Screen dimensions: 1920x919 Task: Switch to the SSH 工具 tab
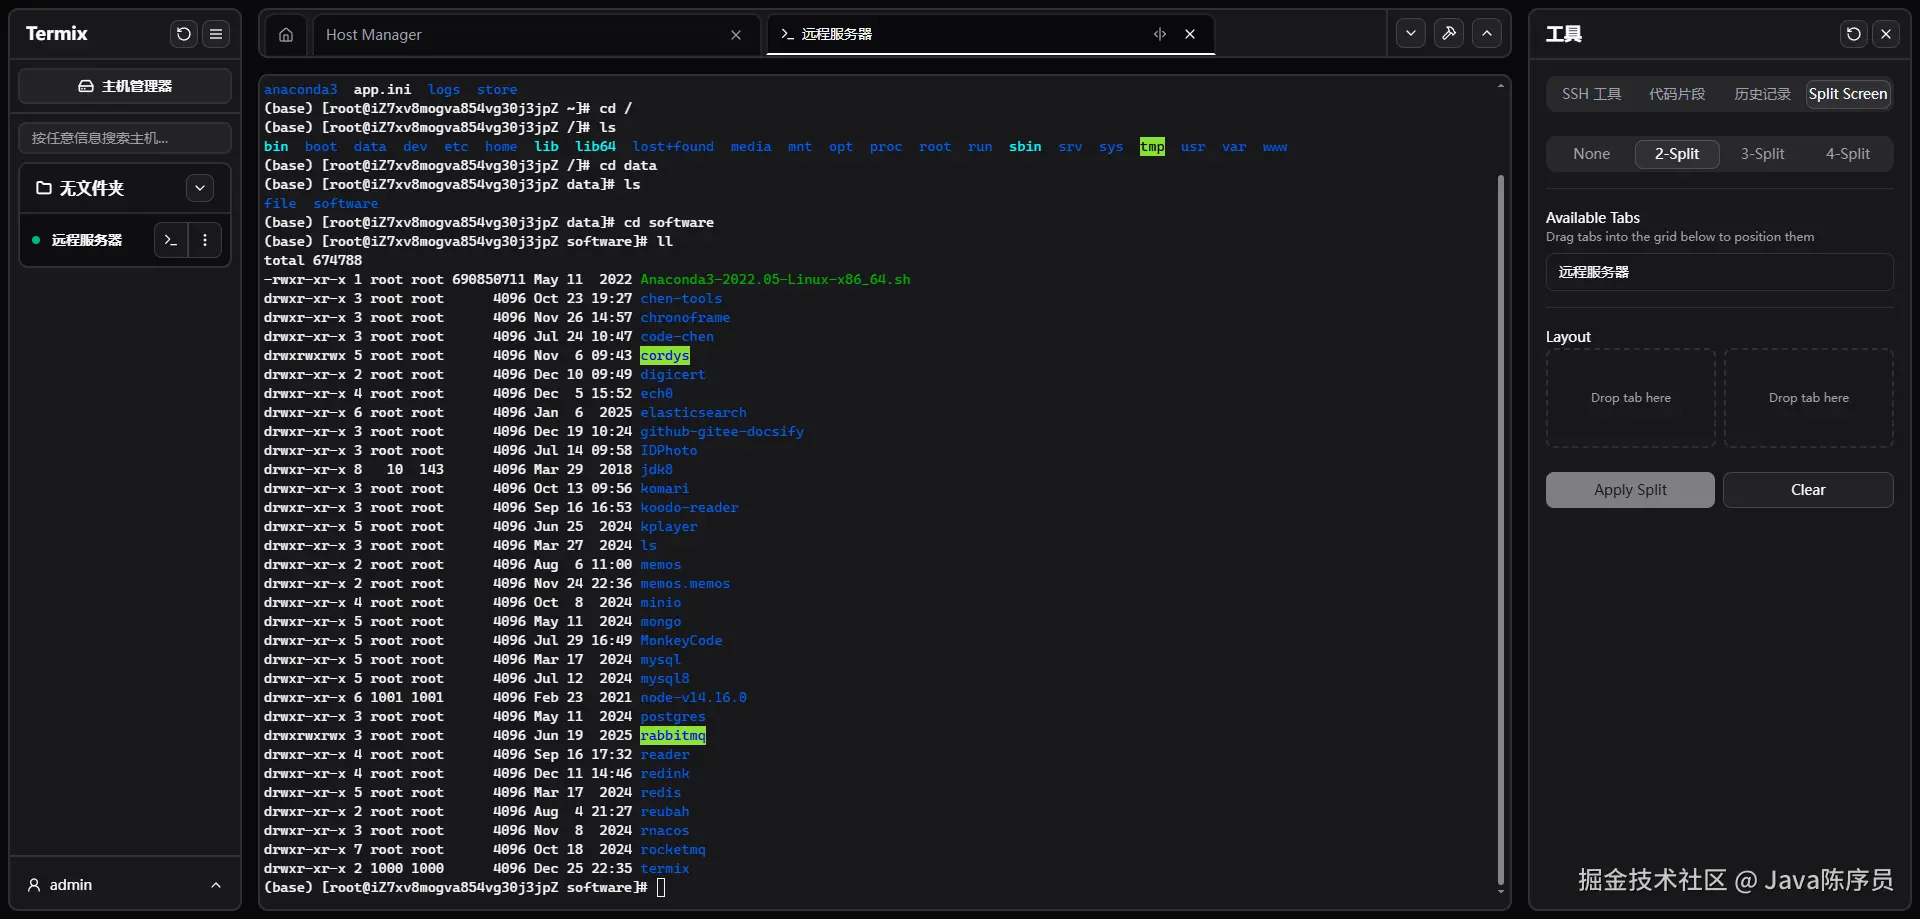[1591, 94]
